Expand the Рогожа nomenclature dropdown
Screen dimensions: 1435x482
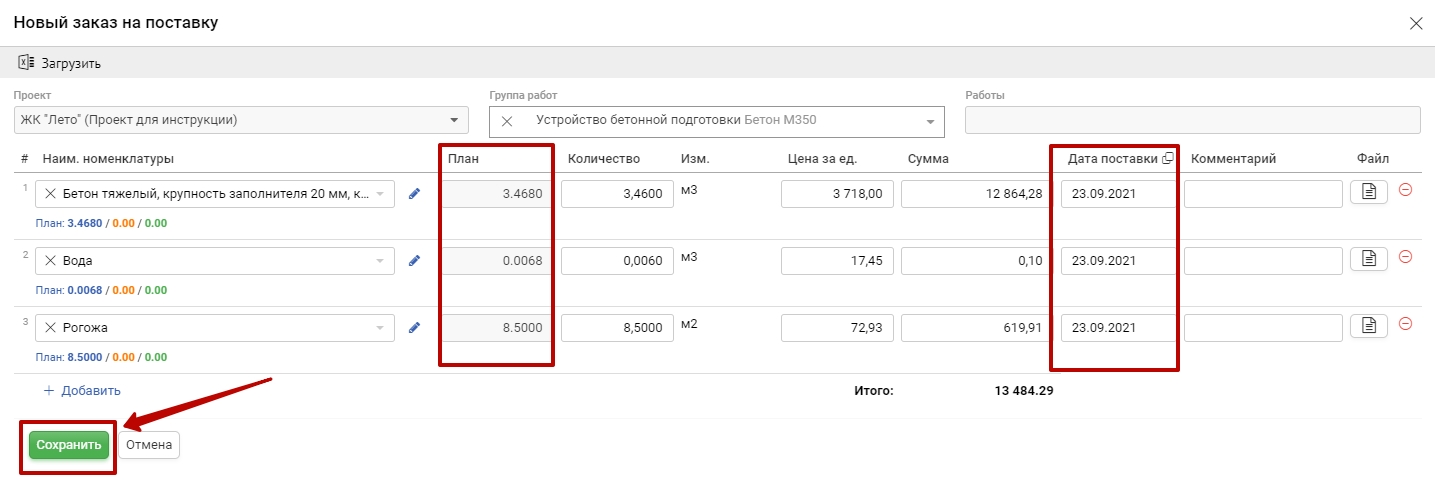pos(380,328)
